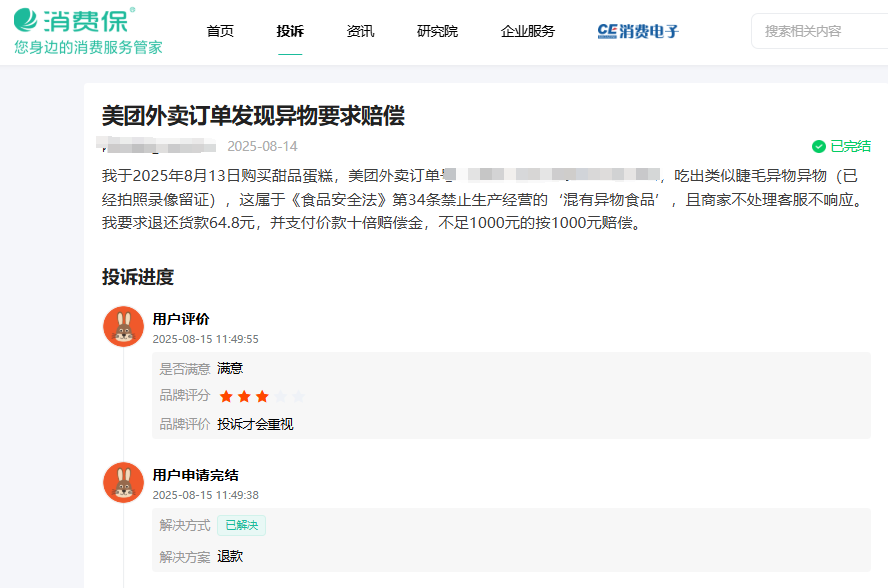888x588 pixels.
Task: Click the second brand rating star
Action: pyautogui.click(x=244, y=397)
